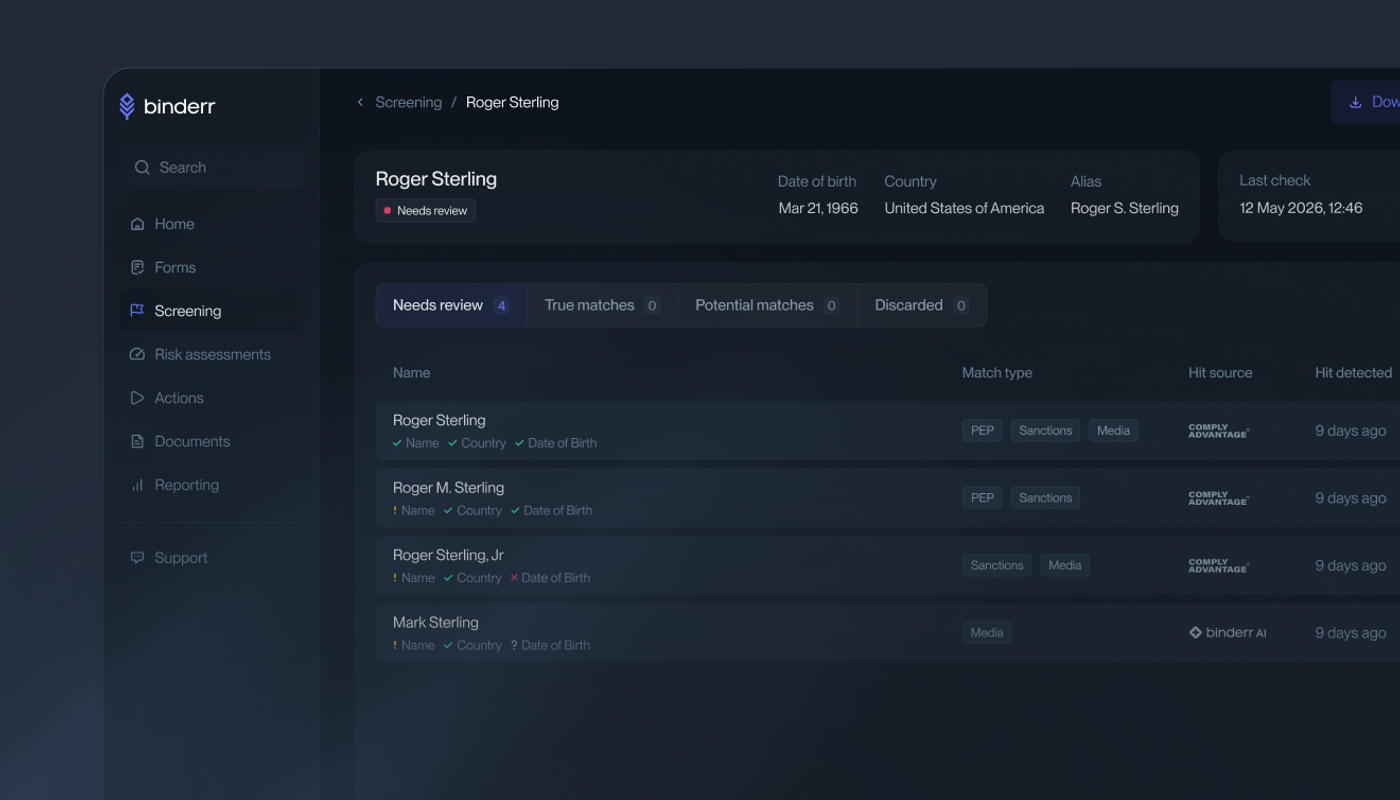Switch to the Needs review tab

[x=452, y=305]
